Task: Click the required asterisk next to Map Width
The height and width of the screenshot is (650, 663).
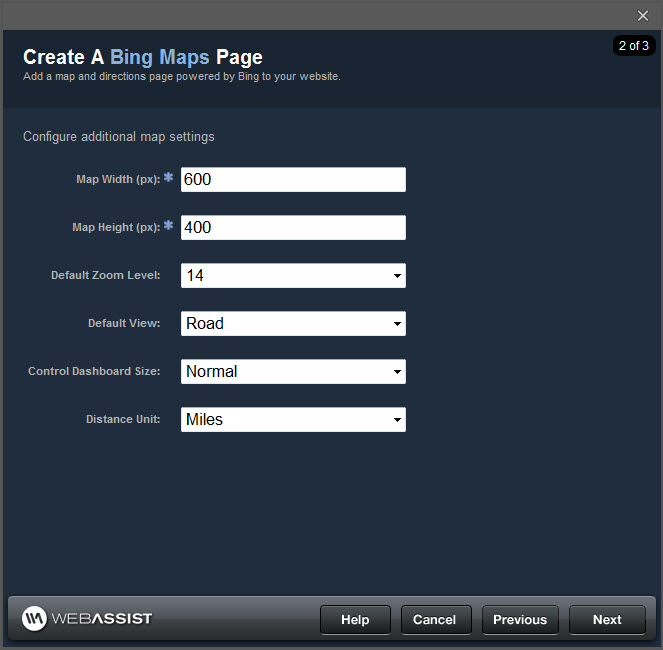Action: (168, 177)
